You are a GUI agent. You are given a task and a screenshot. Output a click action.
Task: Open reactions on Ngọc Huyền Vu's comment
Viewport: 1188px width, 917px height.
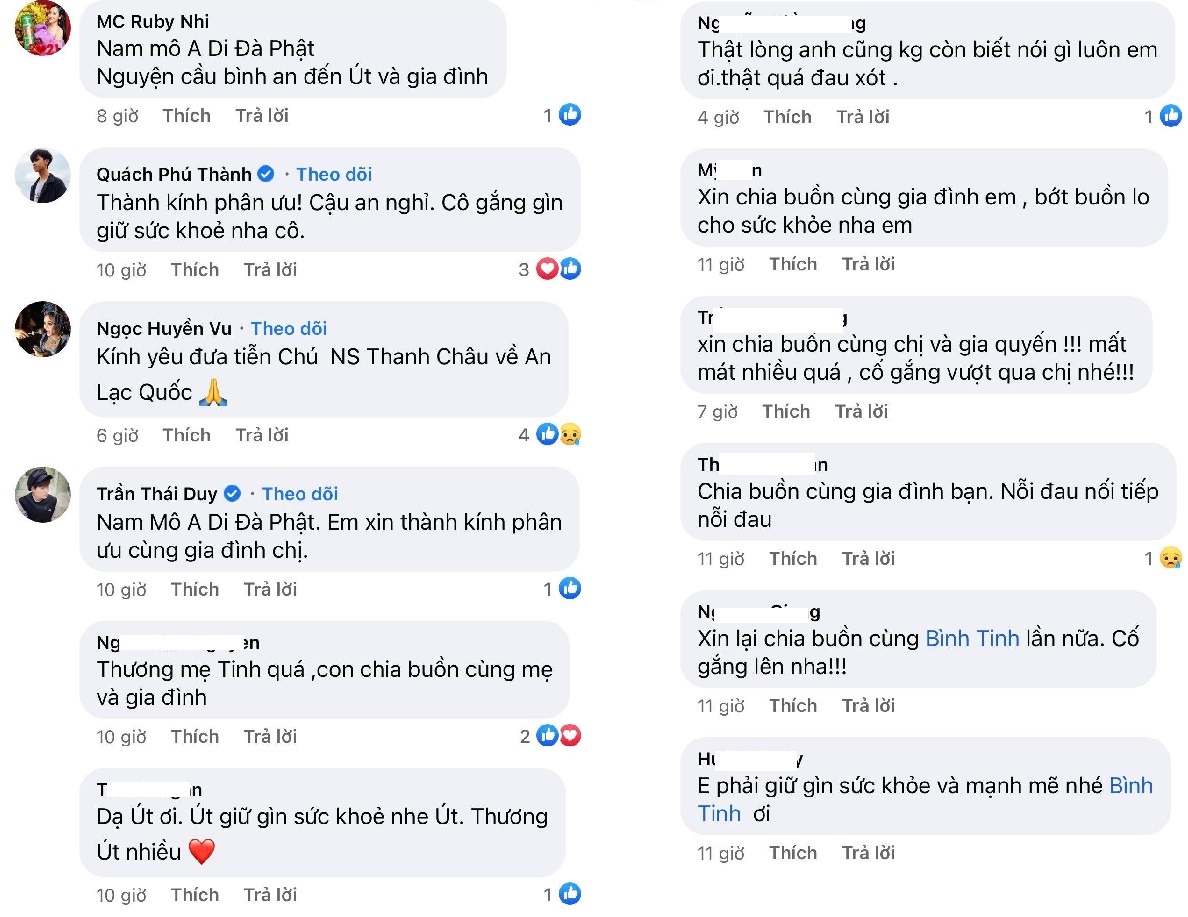[x=559, y=434]
